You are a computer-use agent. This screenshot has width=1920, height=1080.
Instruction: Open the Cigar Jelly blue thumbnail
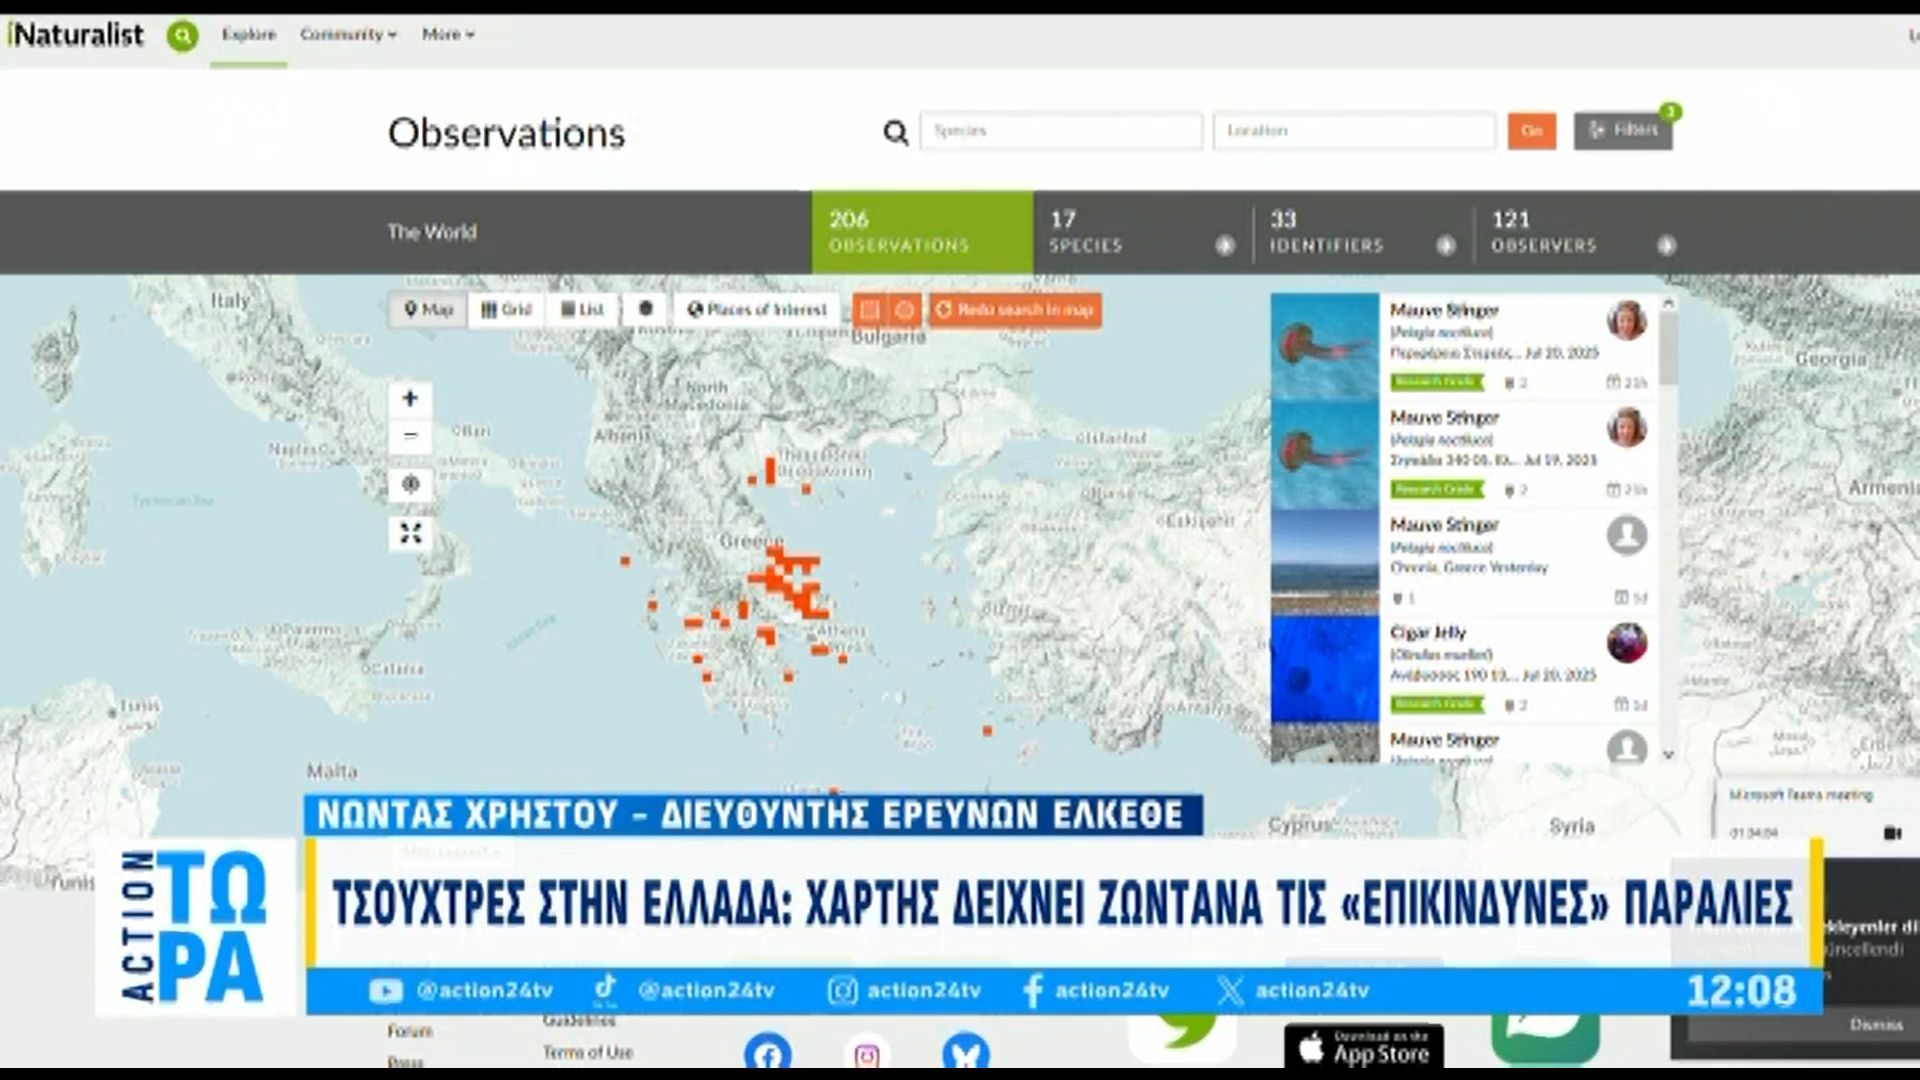(x=1325, y=669)
